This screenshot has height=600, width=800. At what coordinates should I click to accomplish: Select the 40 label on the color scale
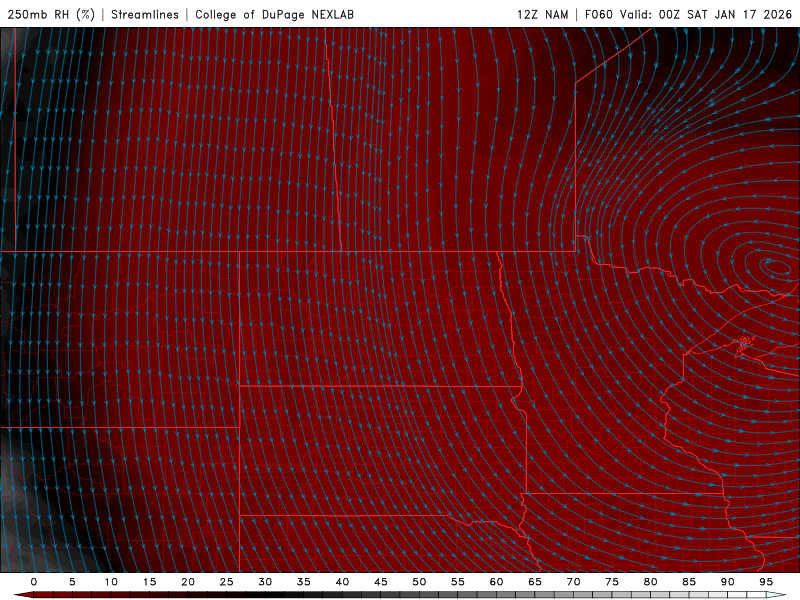click(x=342, y=582)
